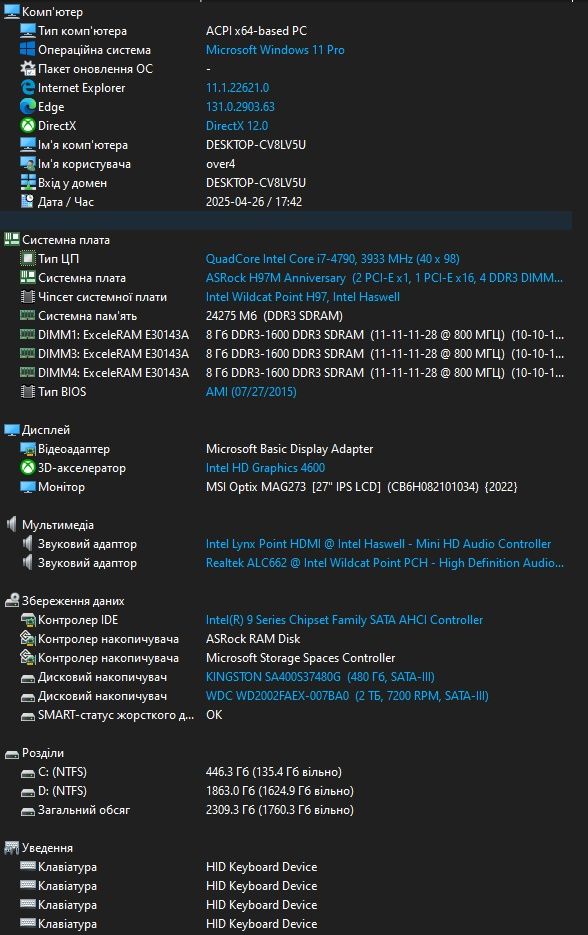Image resolution: width=588 pixels, height=935 pixels.
Task: Open the Intel 9 Series SATA AHCI Controller link
Action: 344,620
